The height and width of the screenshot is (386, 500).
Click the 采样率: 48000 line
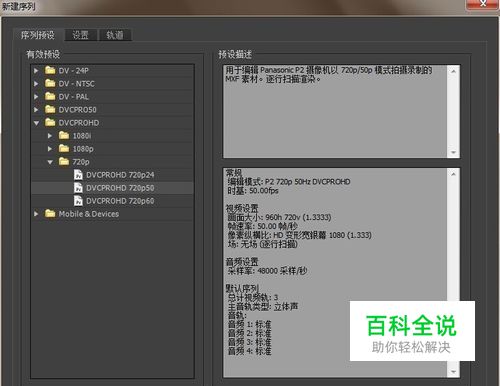pyautogui.click(x=267, y=271)
